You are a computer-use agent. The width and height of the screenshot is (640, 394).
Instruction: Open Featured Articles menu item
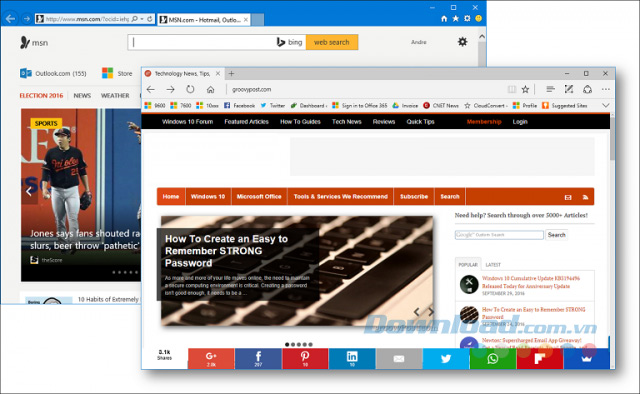247,122
